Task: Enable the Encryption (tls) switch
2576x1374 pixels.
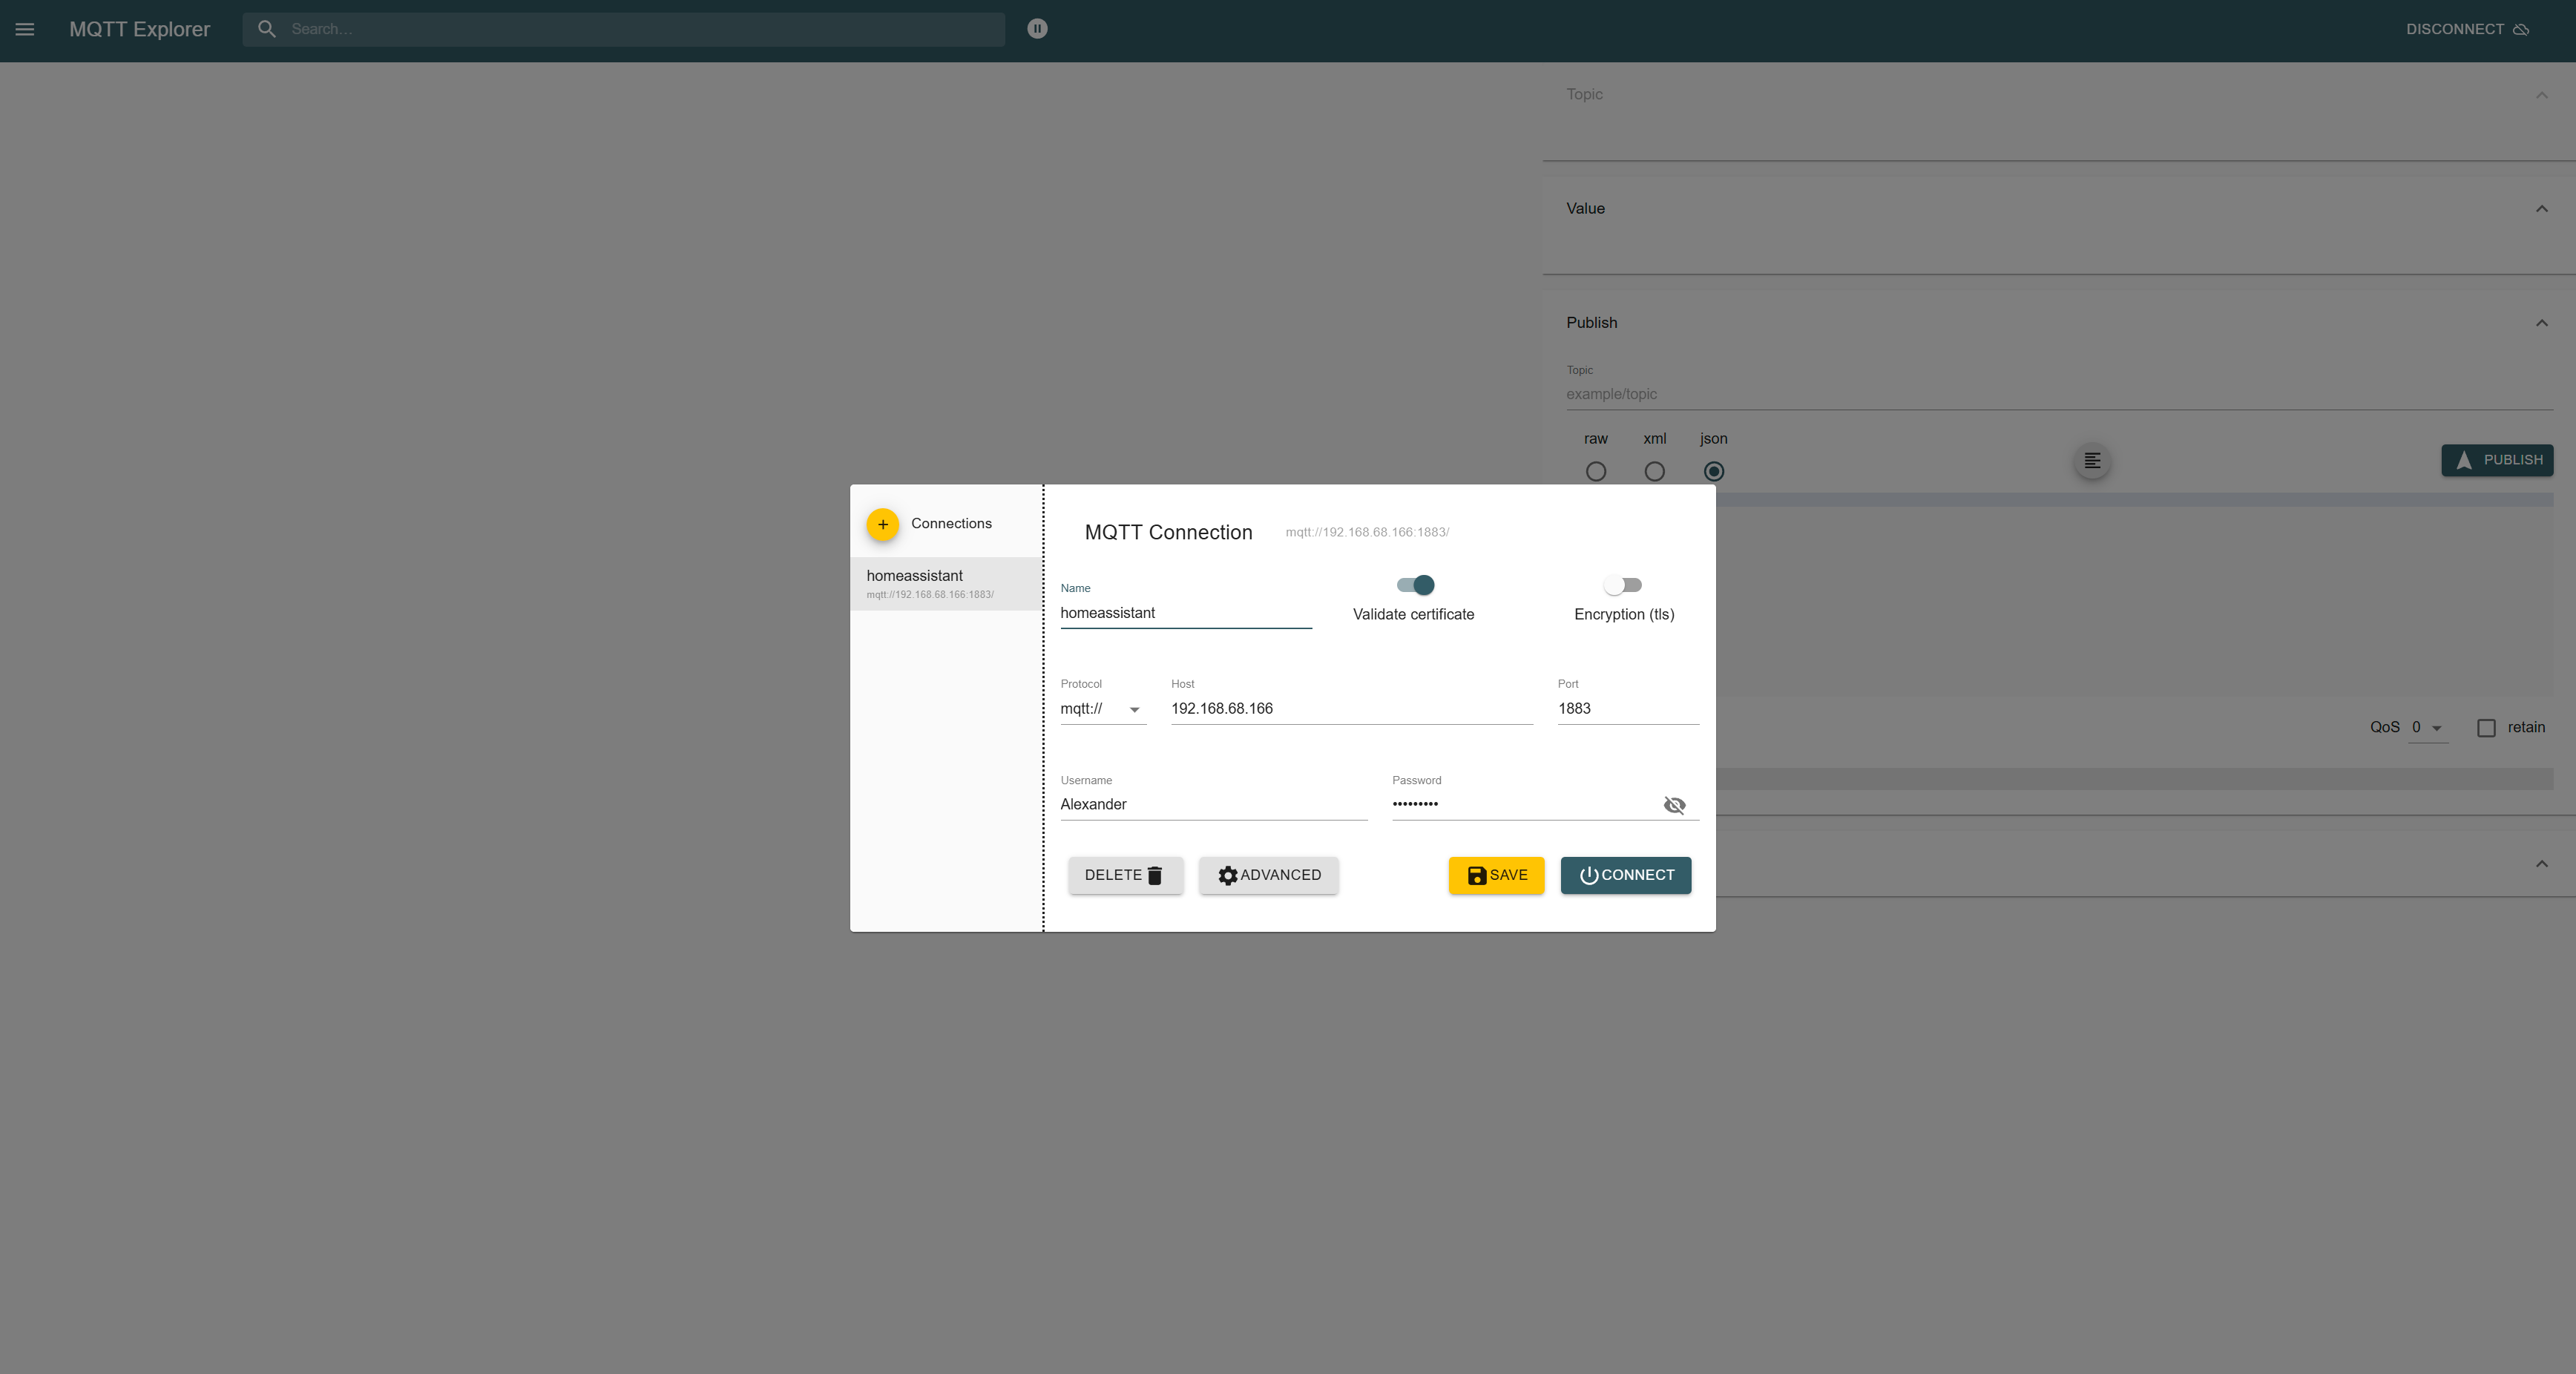Action: tap(1622, 585)
